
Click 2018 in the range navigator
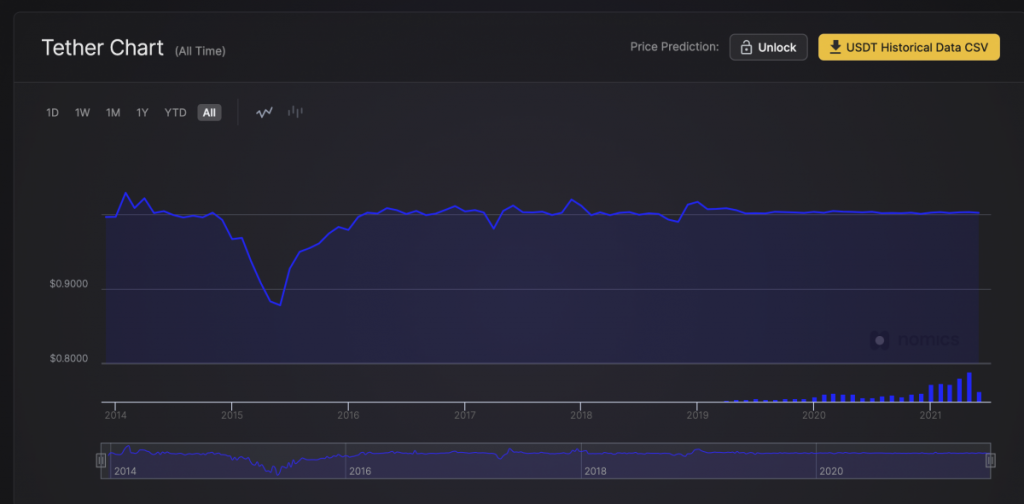coord(595,470)
